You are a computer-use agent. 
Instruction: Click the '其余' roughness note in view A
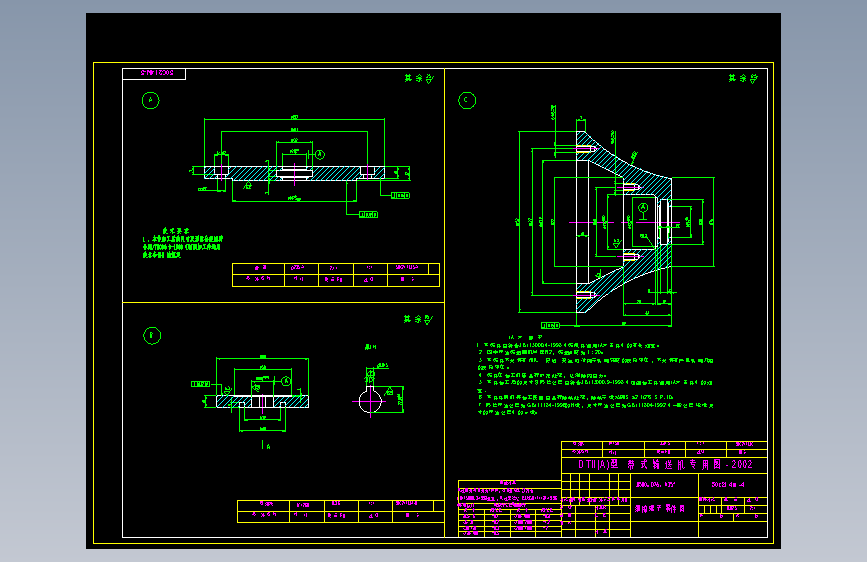coord(419,79)
